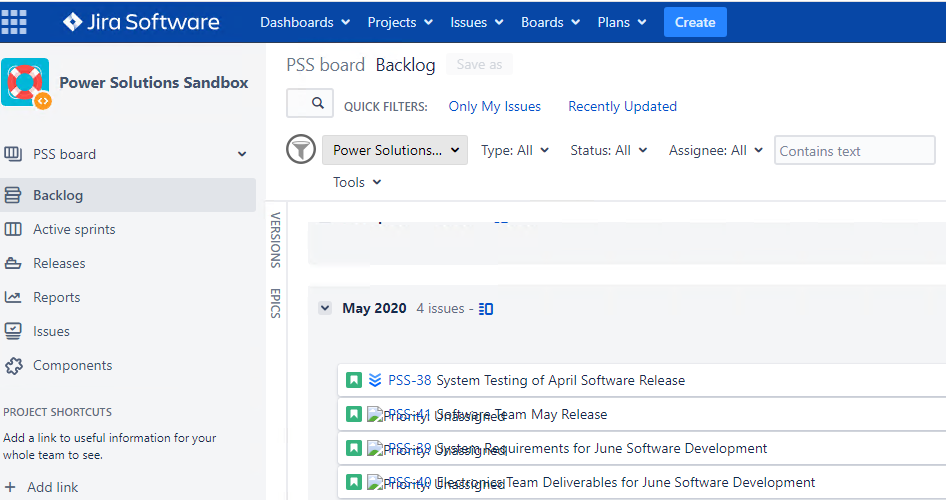Open the Boards menu
This screenshot has height=500, width=946.
point(550,22)
